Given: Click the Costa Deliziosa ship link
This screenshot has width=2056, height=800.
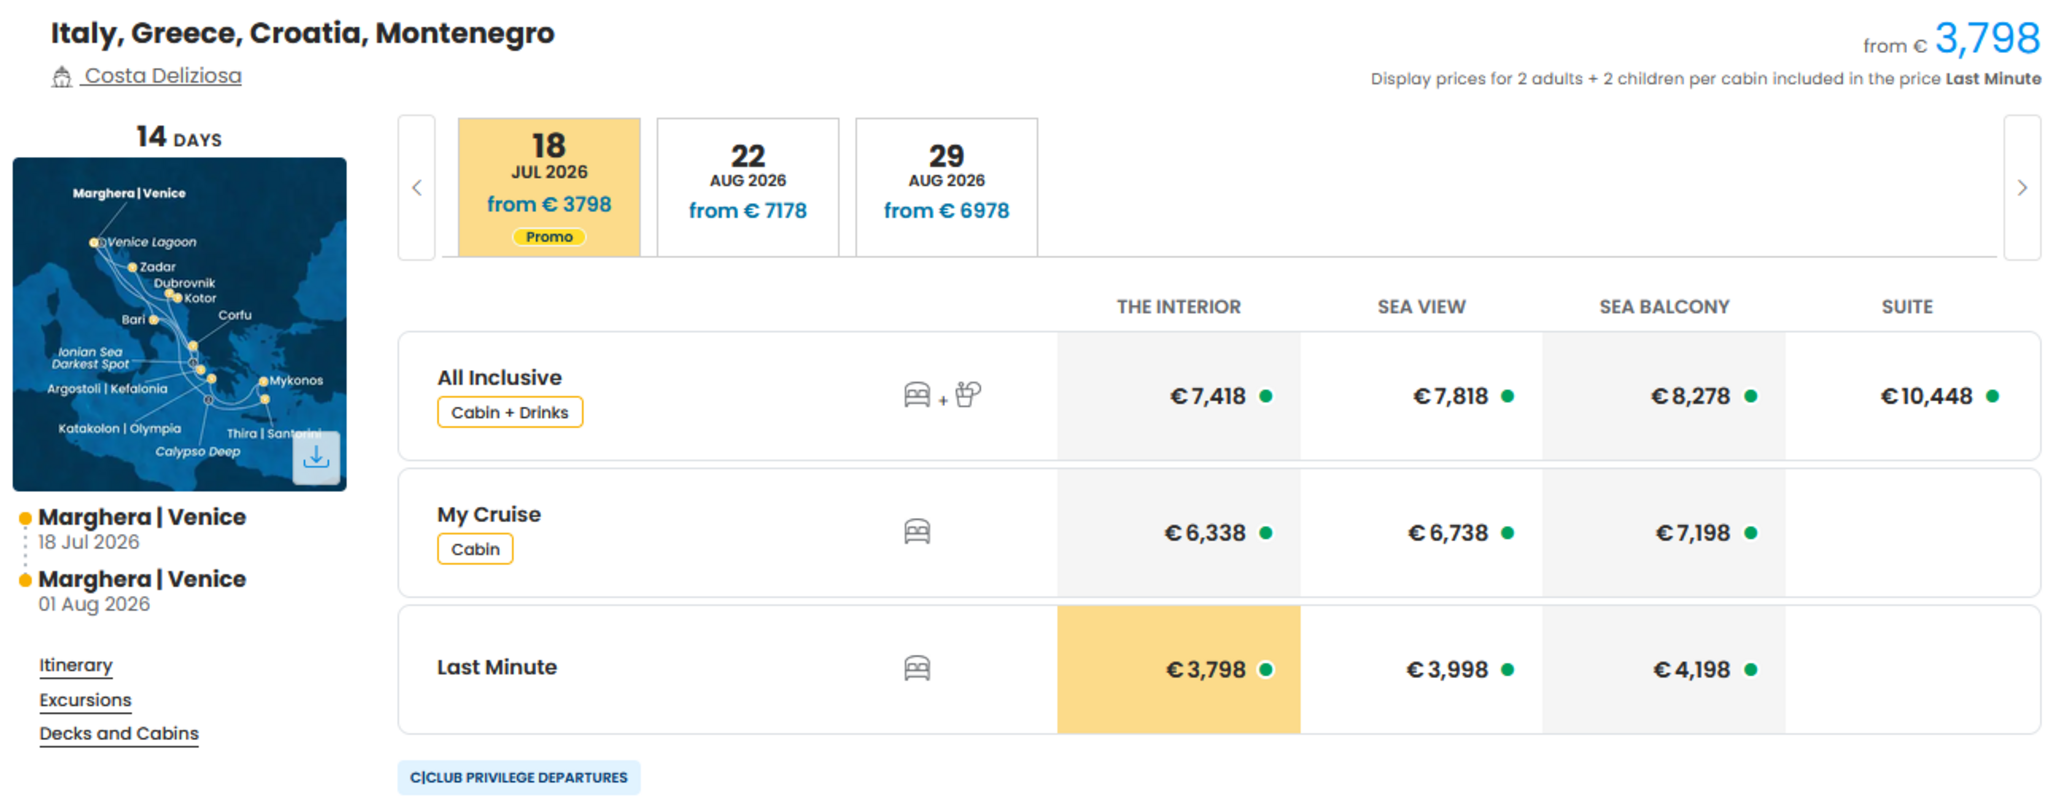Looking at the screenshot, I should (162, 76).
